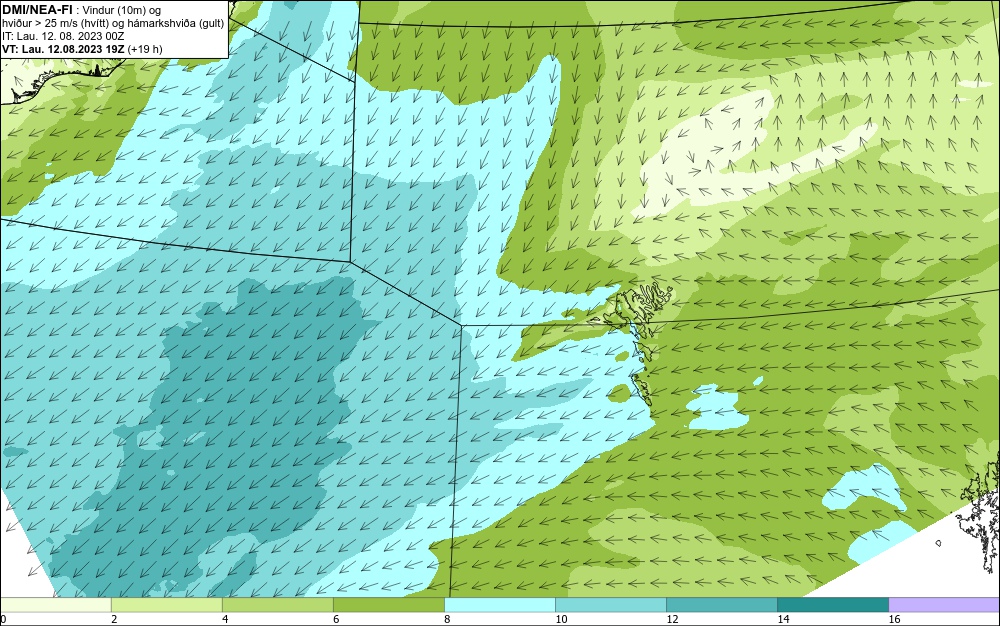This screenshot has width=1000, height=626.
Task: Click the 'VT: Lau. 12.08.2023 19Z' line
Action: (x=64, y=48)
